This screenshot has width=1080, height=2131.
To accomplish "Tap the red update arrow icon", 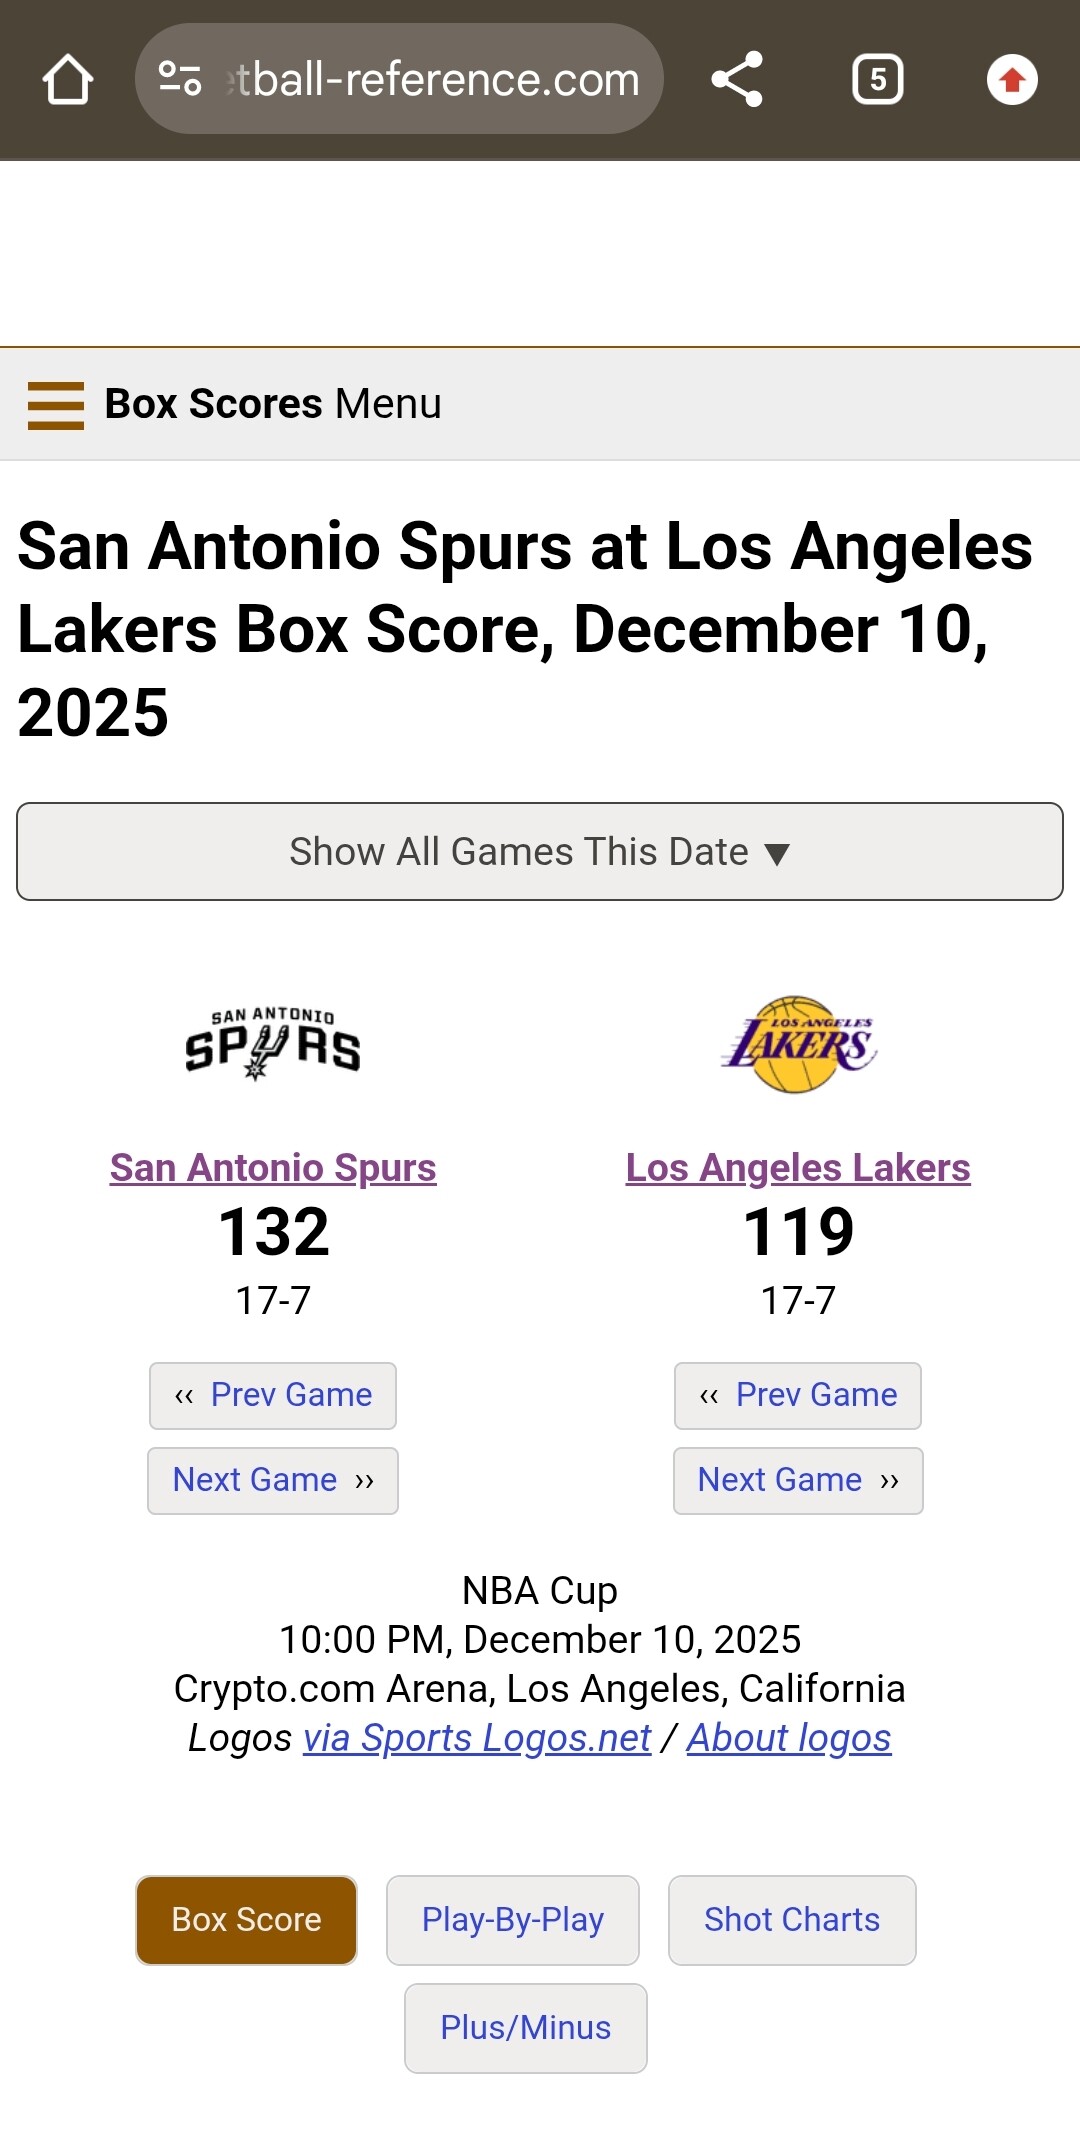I will pos(1012,80).
